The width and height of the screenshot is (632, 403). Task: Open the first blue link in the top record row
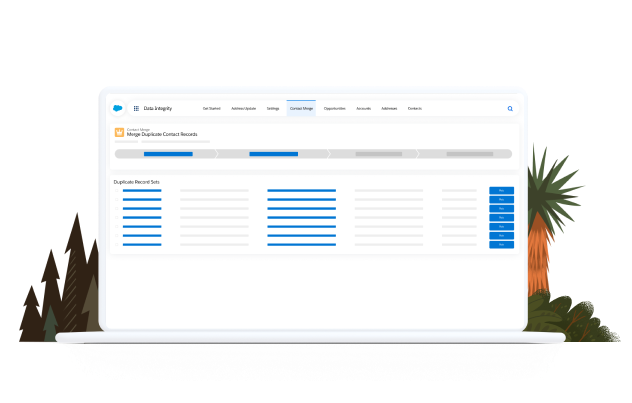coord(142,191)
